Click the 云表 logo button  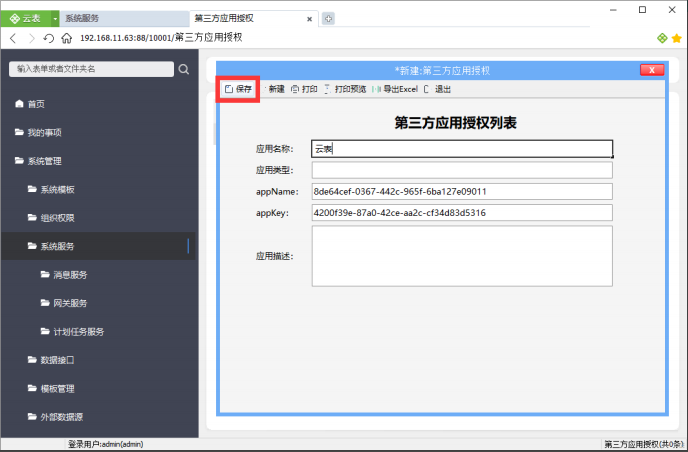pos(25,18)
